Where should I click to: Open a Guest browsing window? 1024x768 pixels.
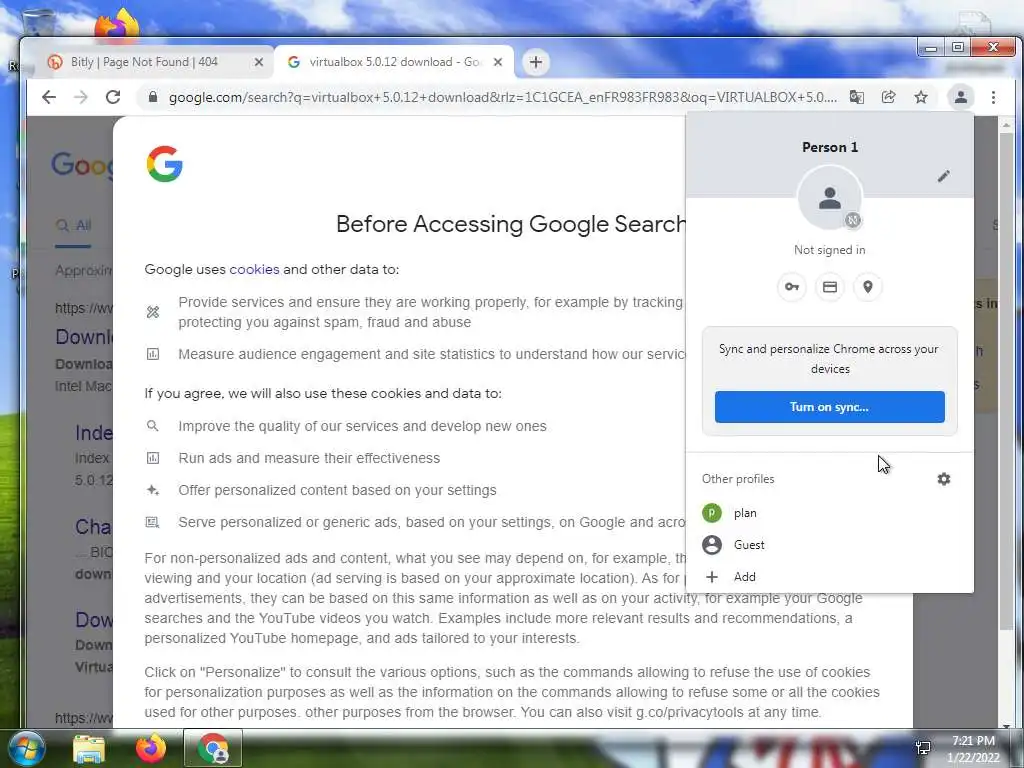pos(829,545)
